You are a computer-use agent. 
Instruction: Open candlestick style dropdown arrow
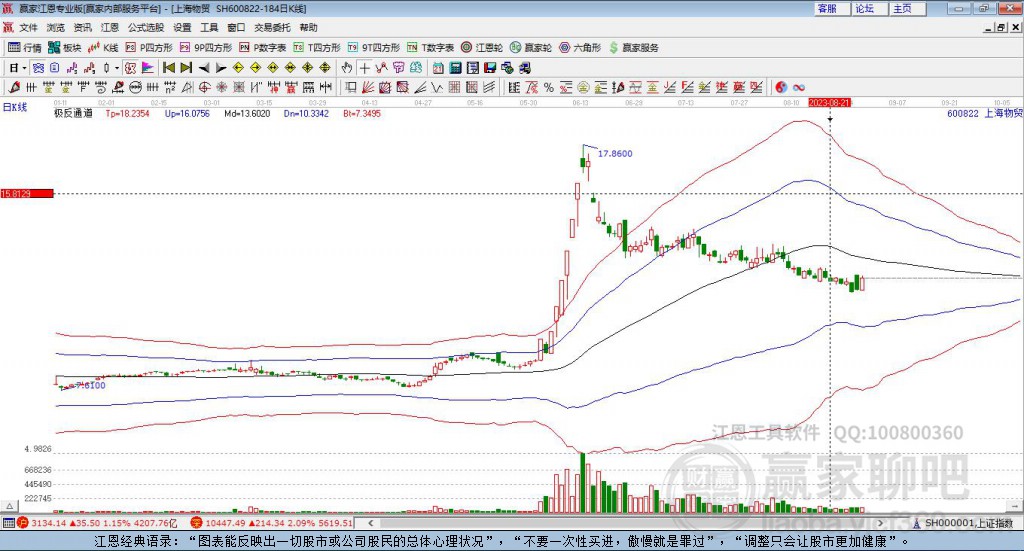117,68
